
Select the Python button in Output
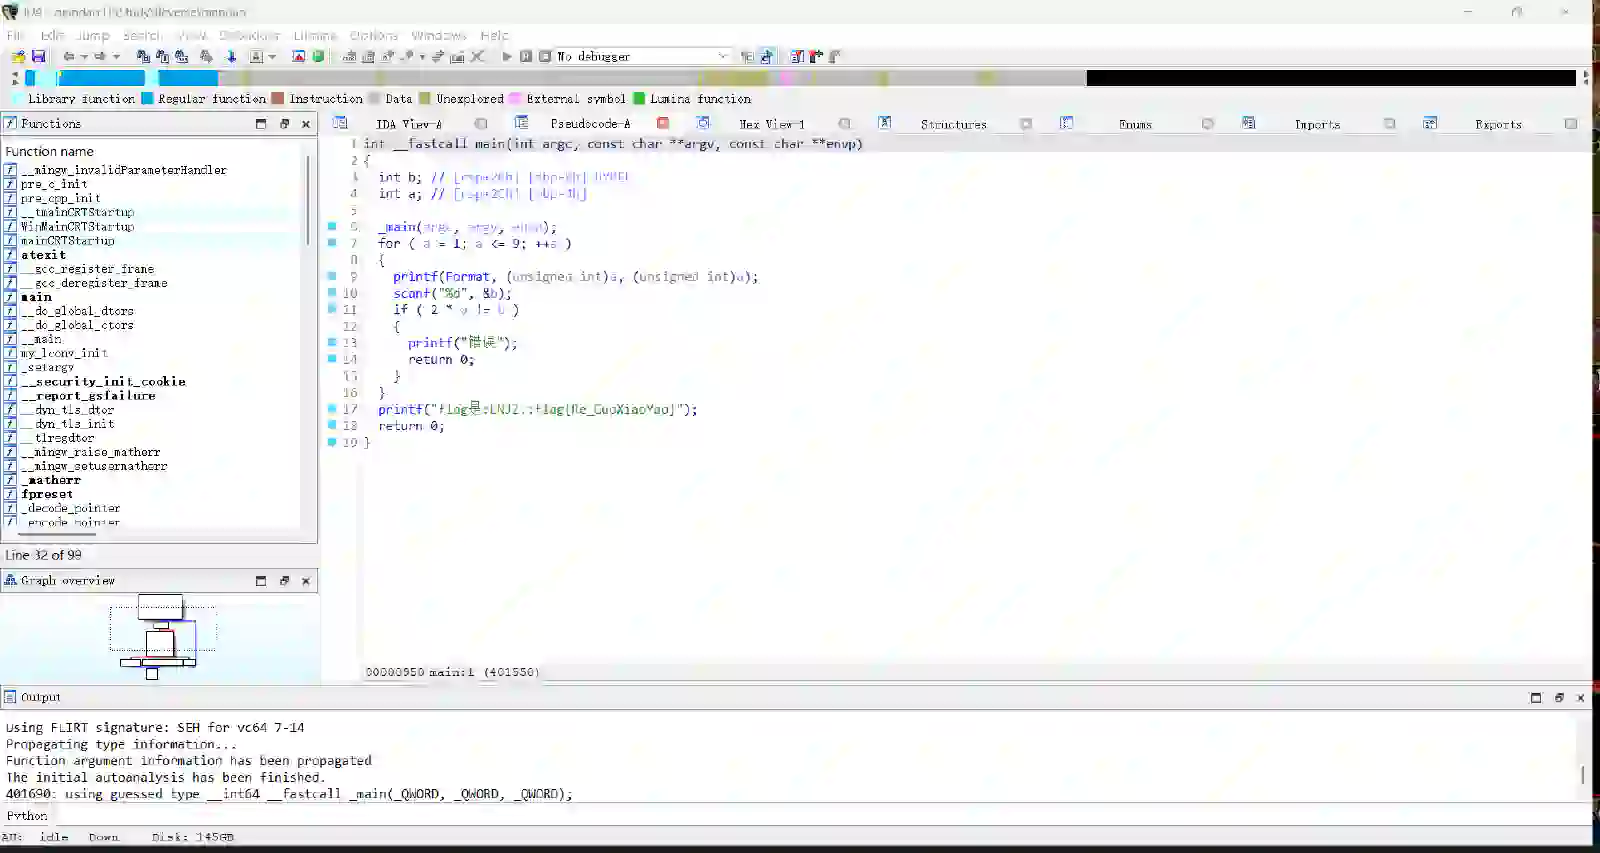[27, 816]
